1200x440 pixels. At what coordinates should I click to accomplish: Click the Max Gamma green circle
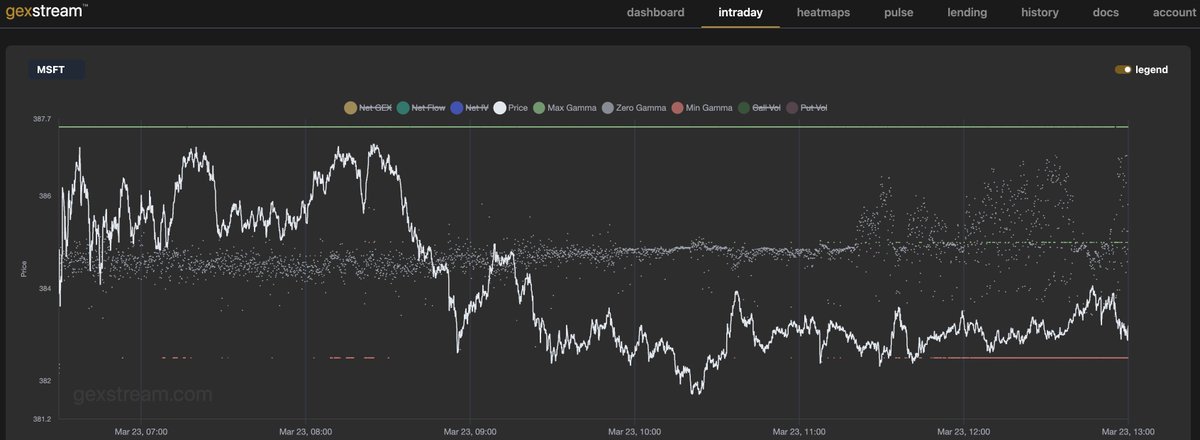coord(539,107)
